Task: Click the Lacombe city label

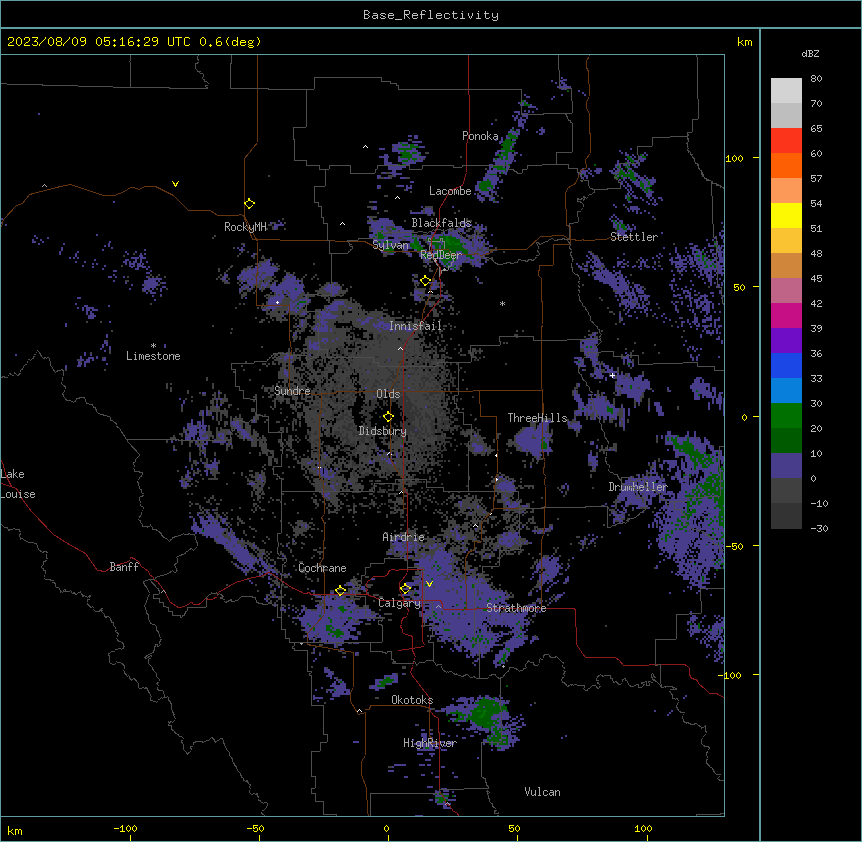Action: 450,191
